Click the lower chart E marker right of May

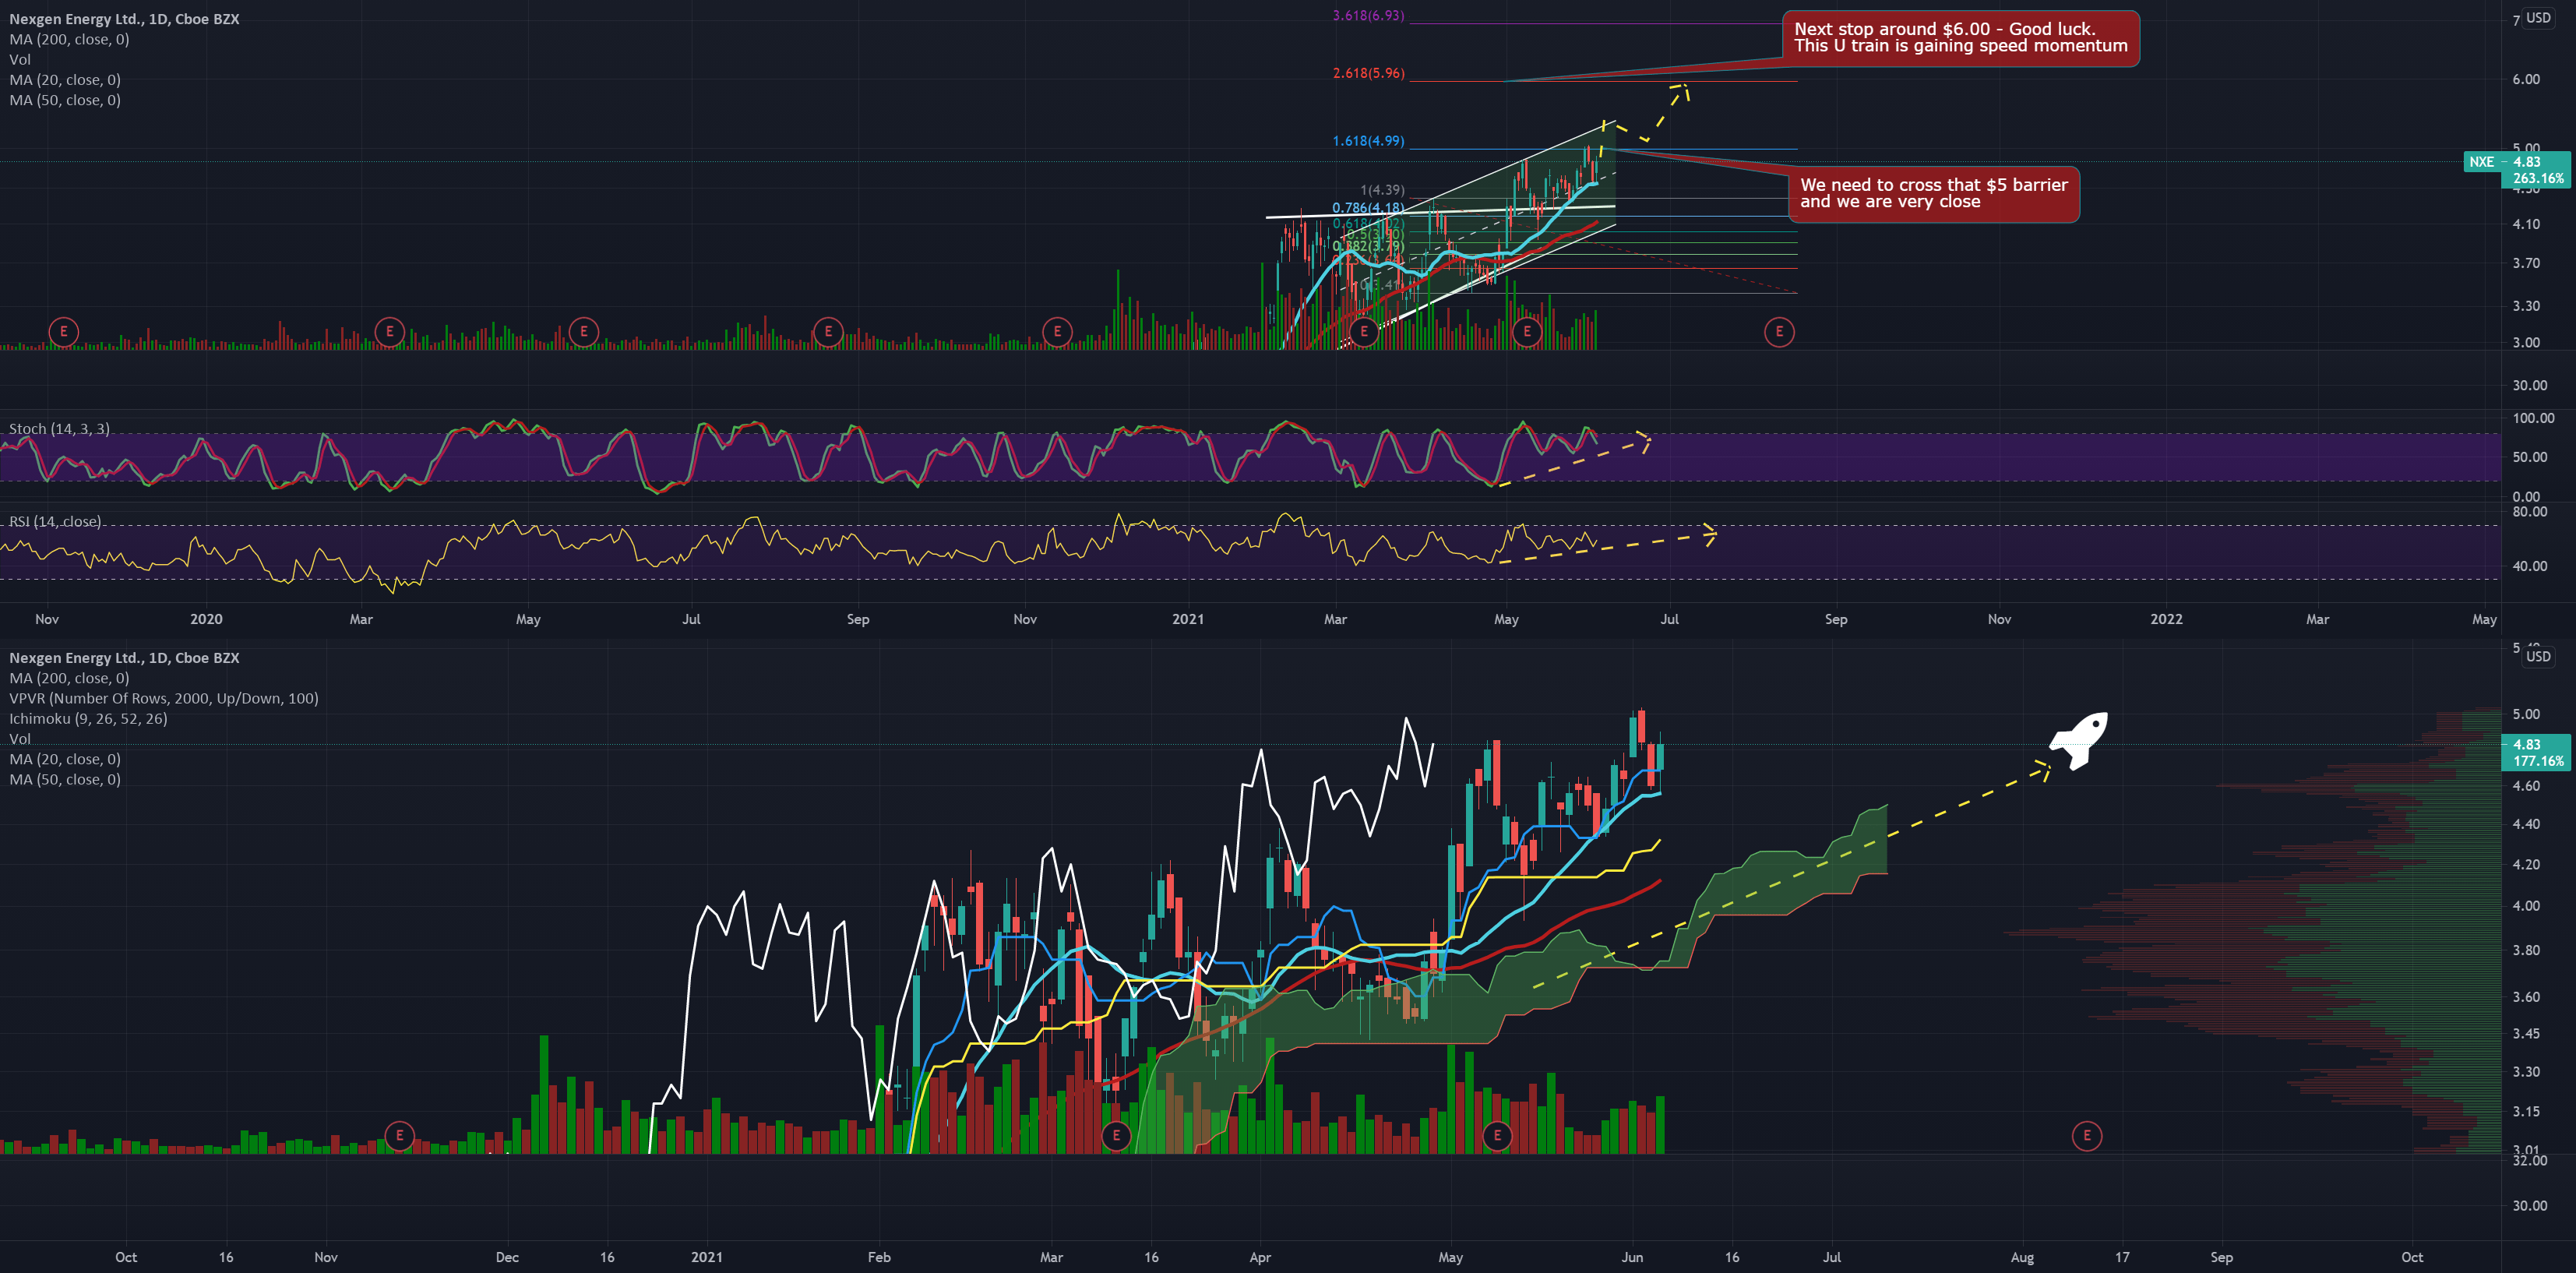[1496, 1135]
